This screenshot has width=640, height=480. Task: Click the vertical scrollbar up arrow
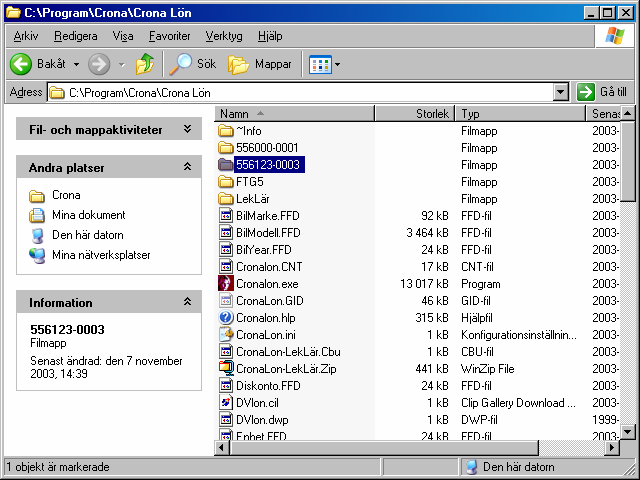(x=627, y=113)
